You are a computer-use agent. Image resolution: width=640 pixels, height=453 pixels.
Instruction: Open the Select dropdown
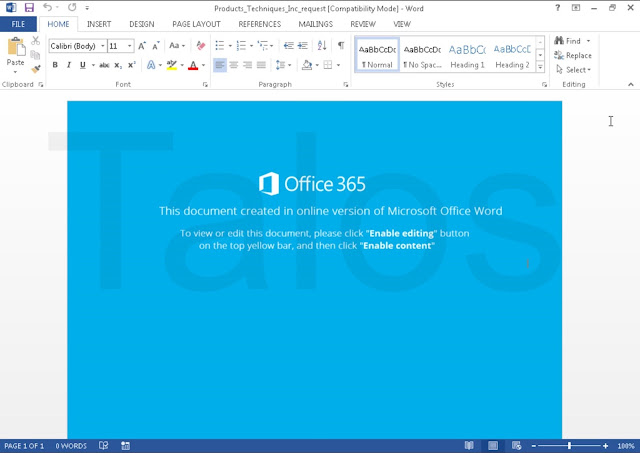pyautogui.click(x=573, y=70)
